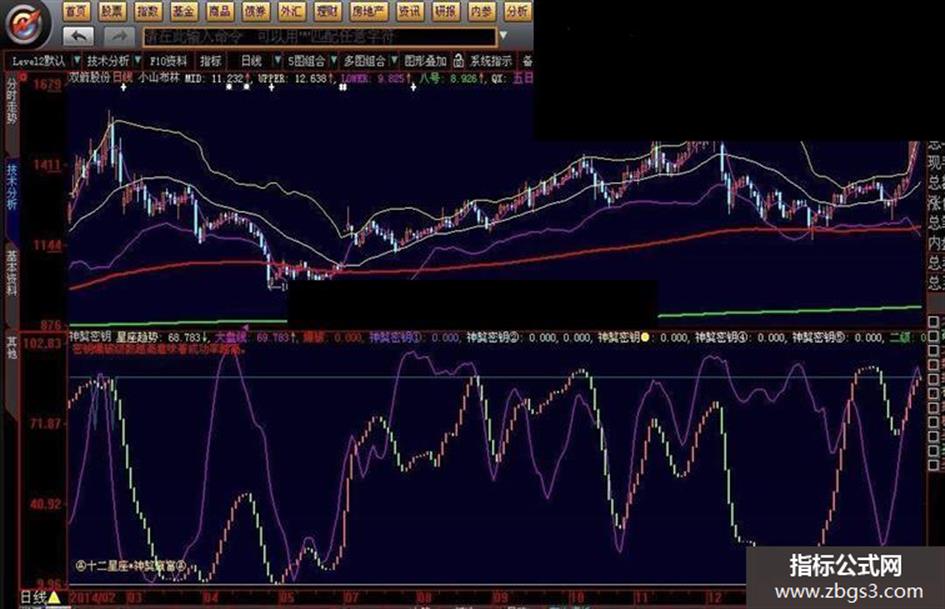Open the 股票 stocks tab

tap(112, 11)
